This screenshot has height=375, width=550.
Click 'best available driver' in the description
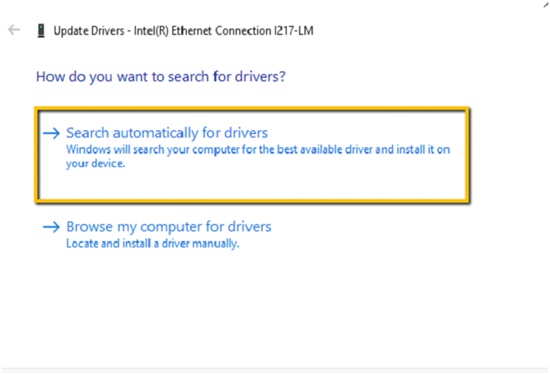(324, 150)
